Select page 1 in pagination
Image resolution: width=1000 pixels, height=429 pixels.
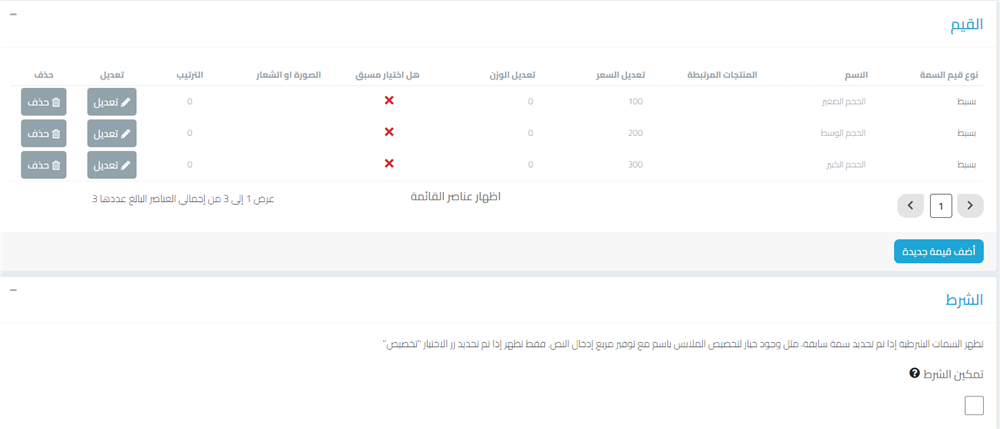[940, 206]
